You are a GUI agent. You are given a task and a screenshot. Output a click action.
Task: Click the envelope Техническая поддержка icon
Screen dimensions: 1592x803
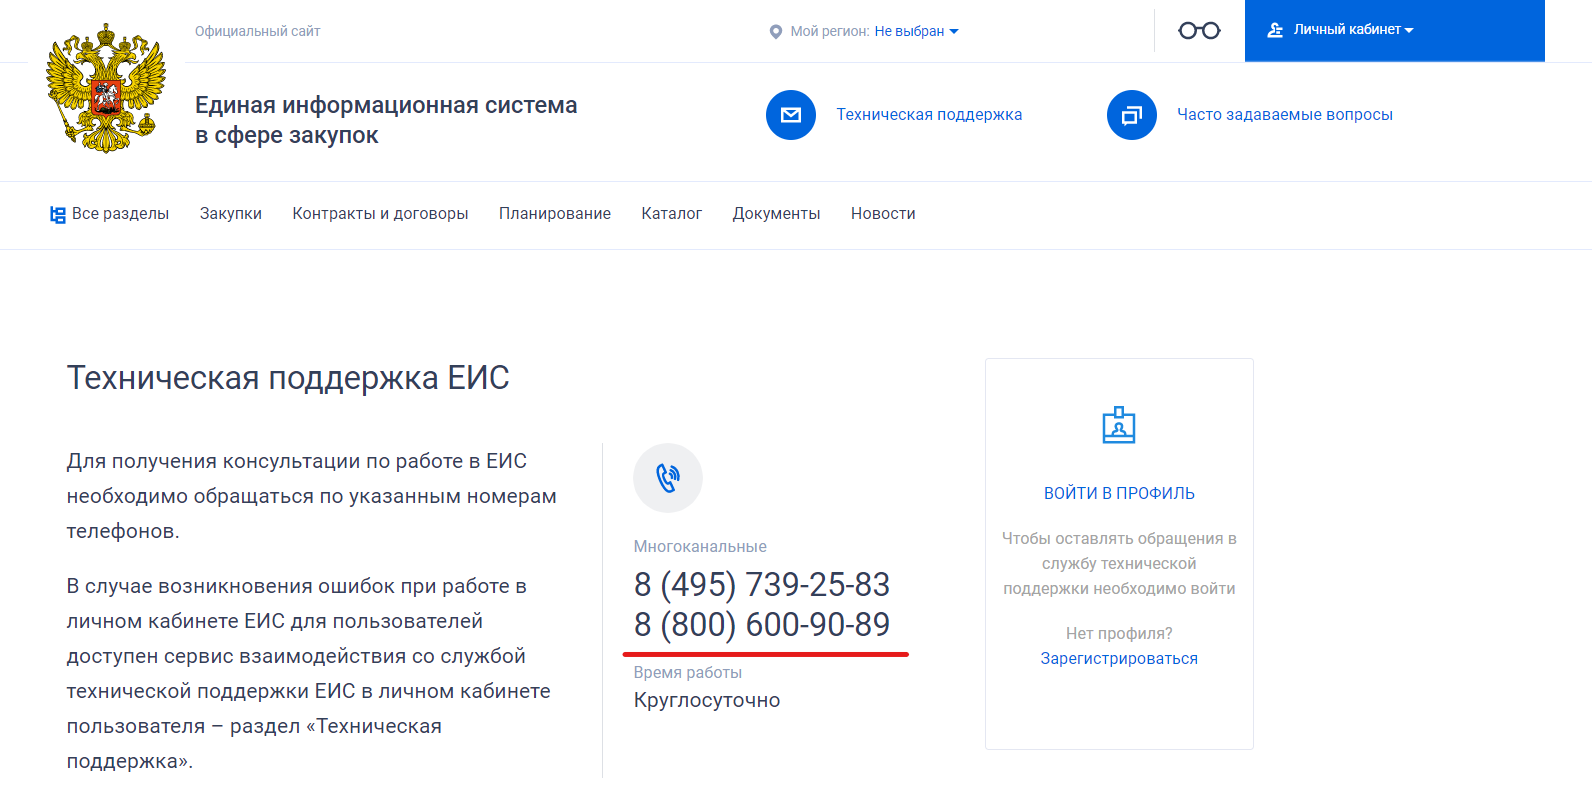tap(791, 115)
